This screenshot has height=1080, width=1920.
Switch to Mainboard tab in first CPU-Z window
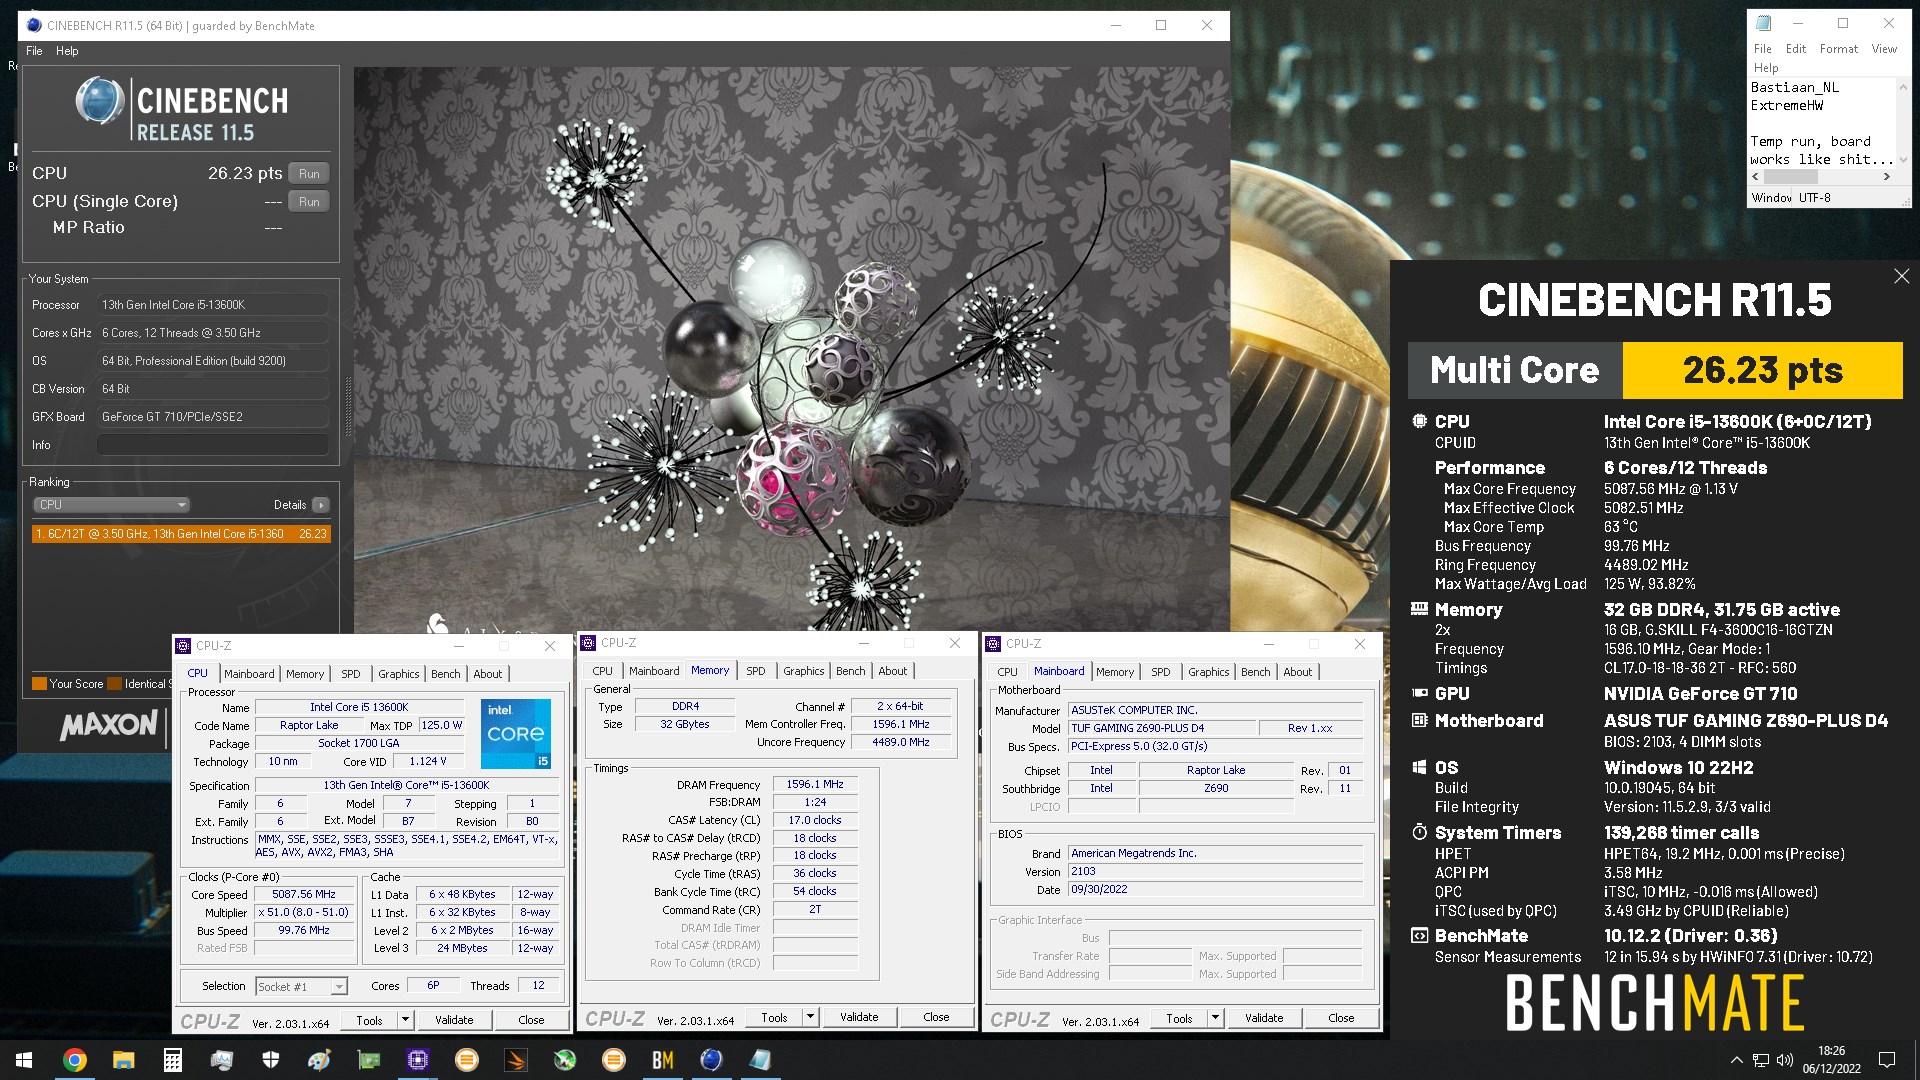[249, 674]
